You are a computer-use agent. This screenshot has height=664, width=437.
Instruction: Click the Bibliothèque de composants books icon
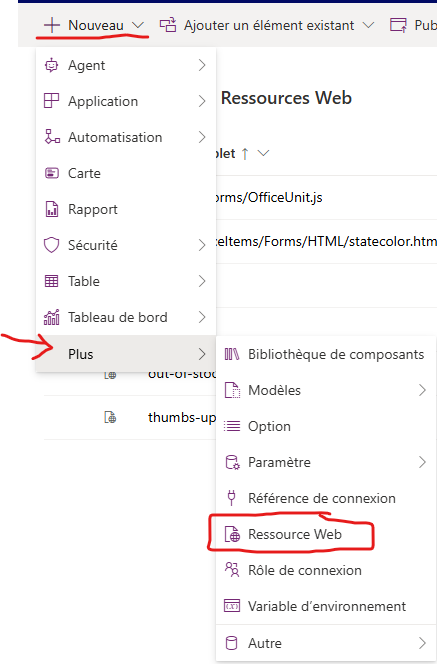232,354
